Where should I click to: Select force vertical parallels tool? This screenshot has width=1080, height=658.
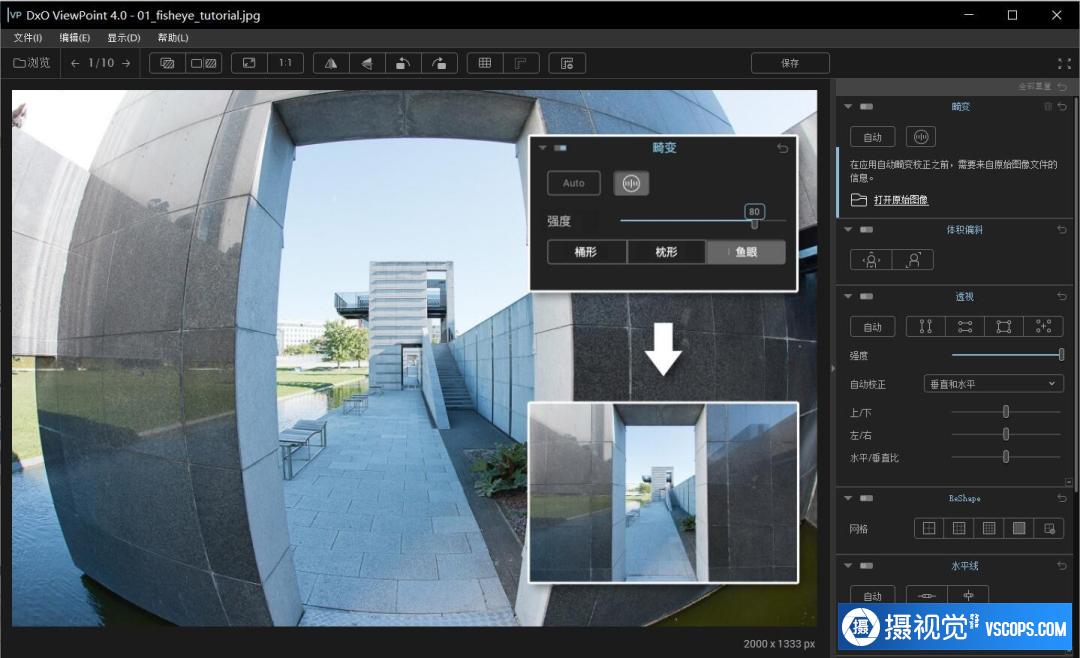926,327
